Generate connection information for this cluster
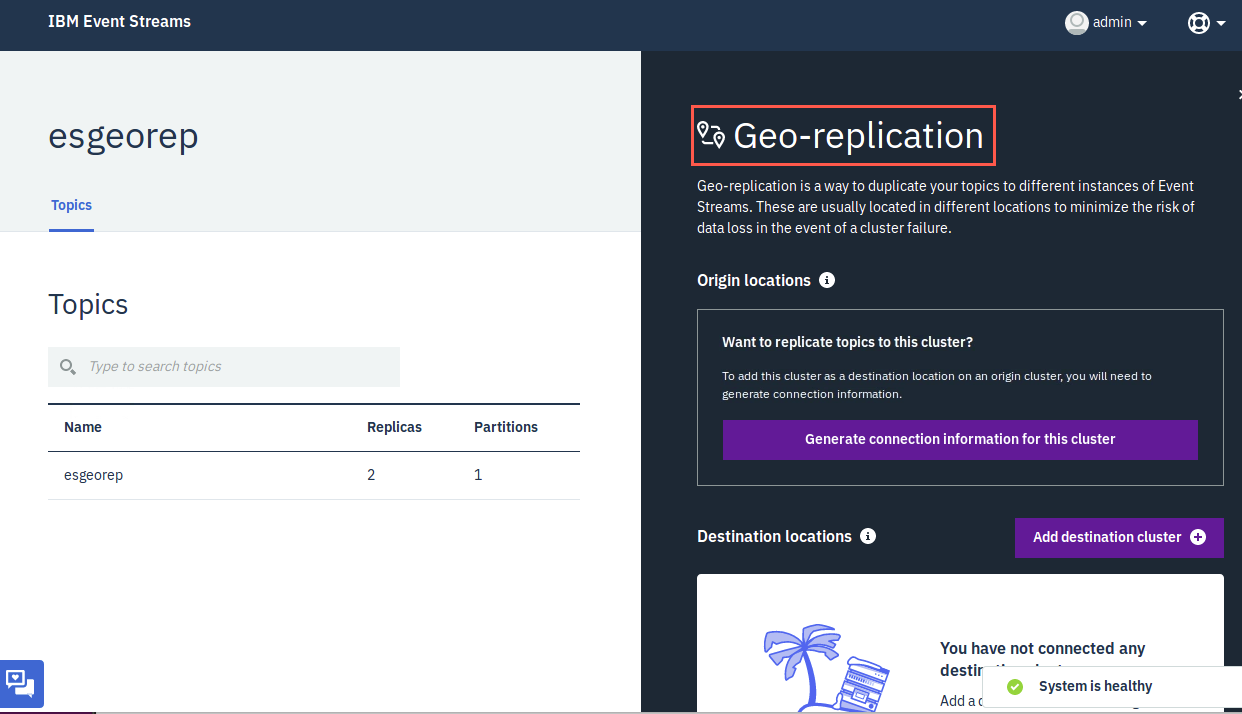This screenshot has height=714, width=1242. [x=960, y=439]
